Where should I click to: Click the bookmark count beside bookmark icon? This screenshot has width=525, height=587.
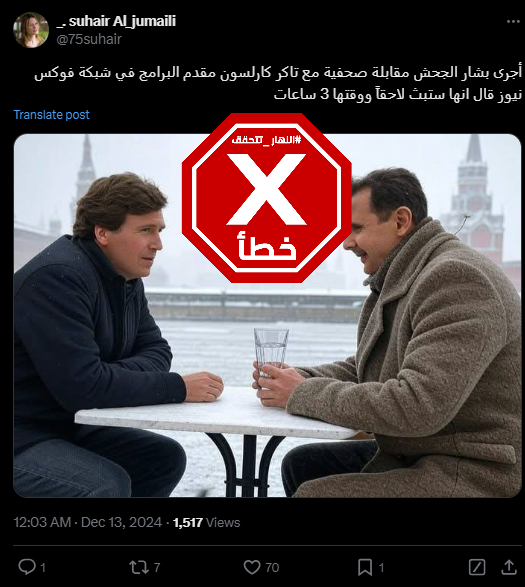click(381, 568)
